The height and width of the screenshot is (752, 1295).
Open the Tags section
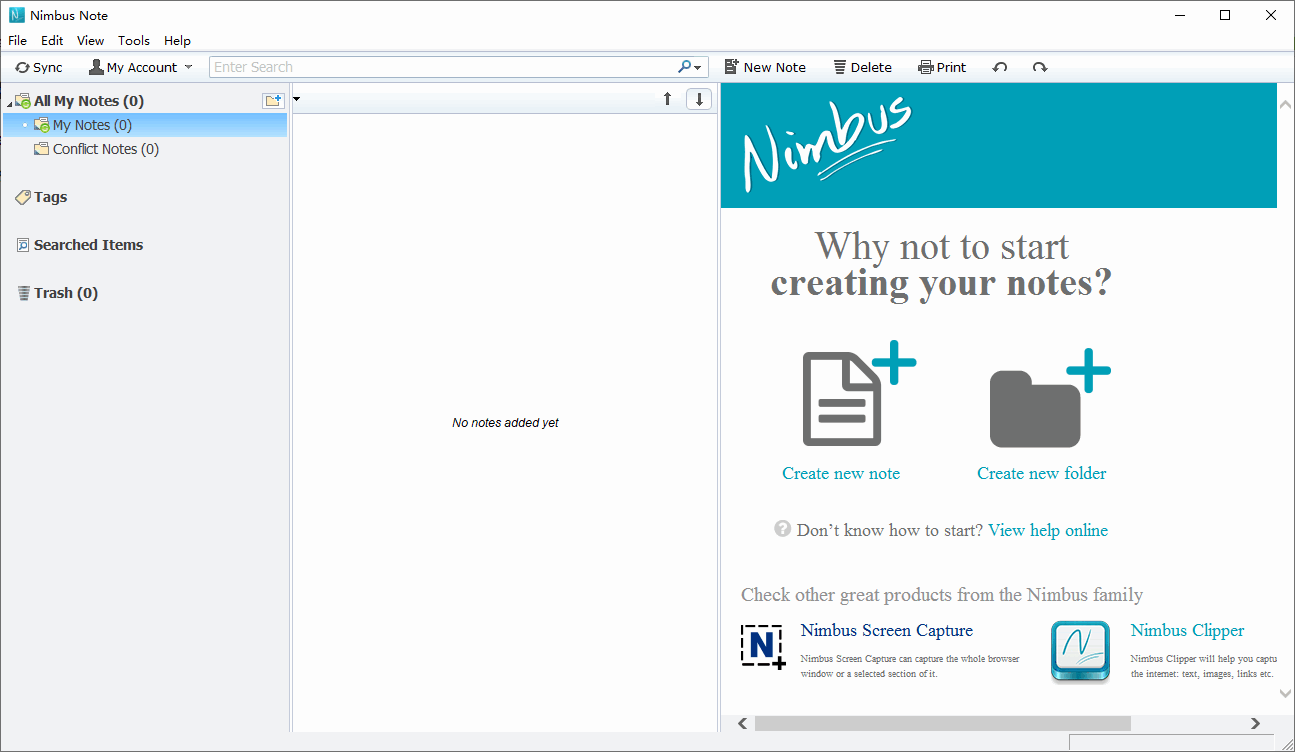coord(41,197)
